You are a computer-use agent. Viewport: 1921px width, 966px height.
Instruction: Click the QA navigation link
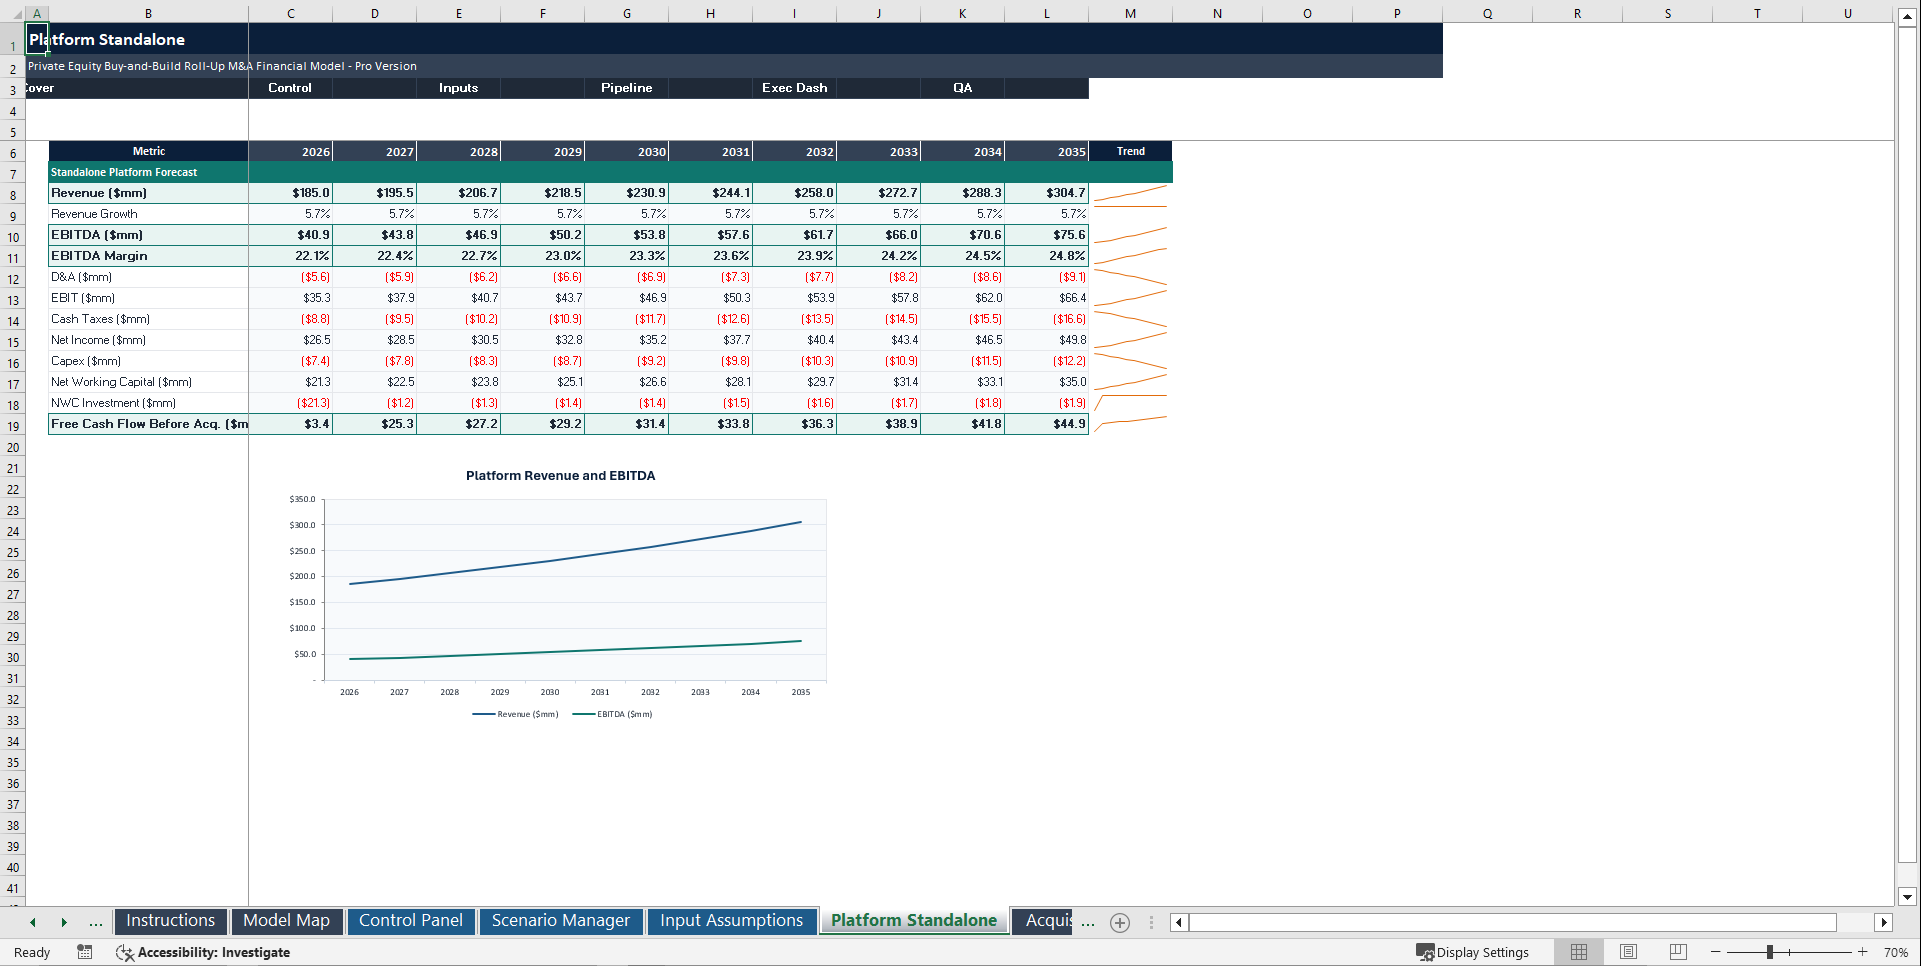pyautogui.click(x=962, y=88)
